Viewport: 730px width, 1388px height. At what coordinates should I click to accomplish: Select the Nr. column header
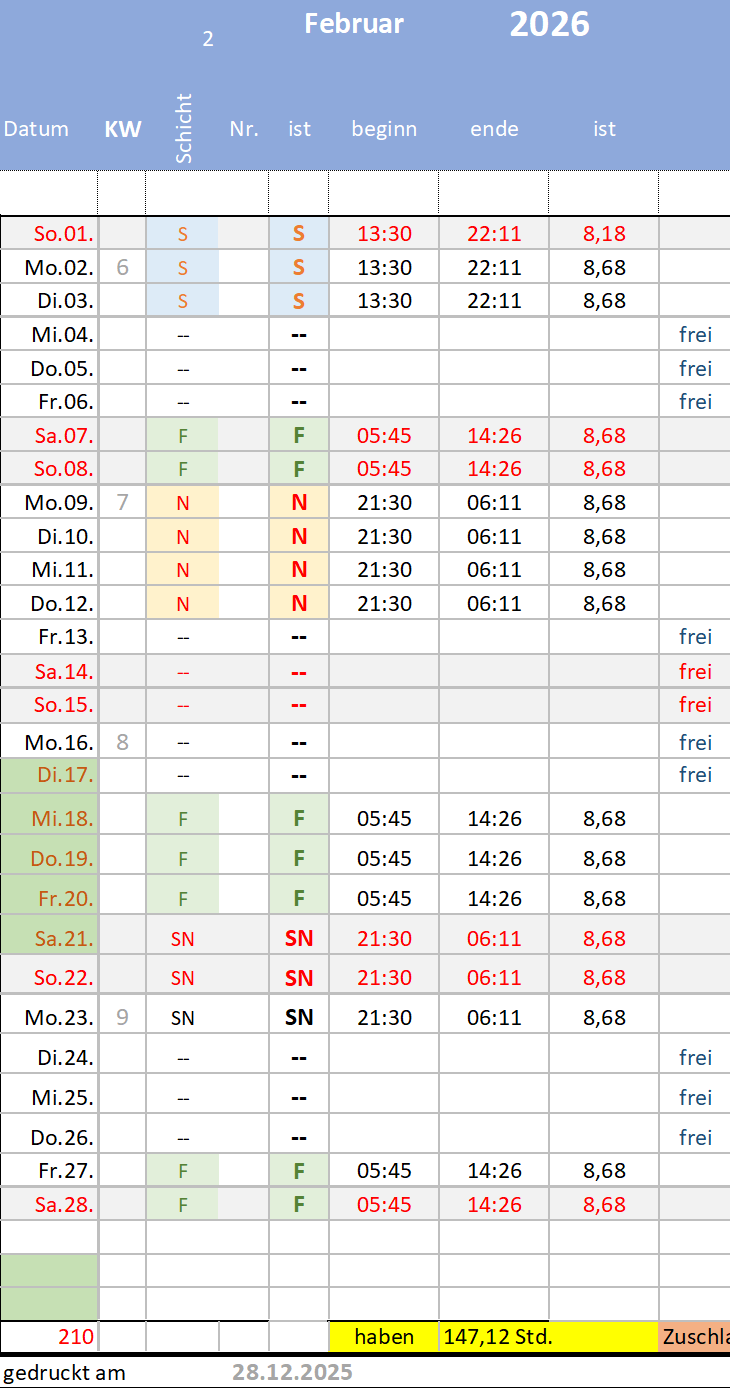[x=244, y=129]
